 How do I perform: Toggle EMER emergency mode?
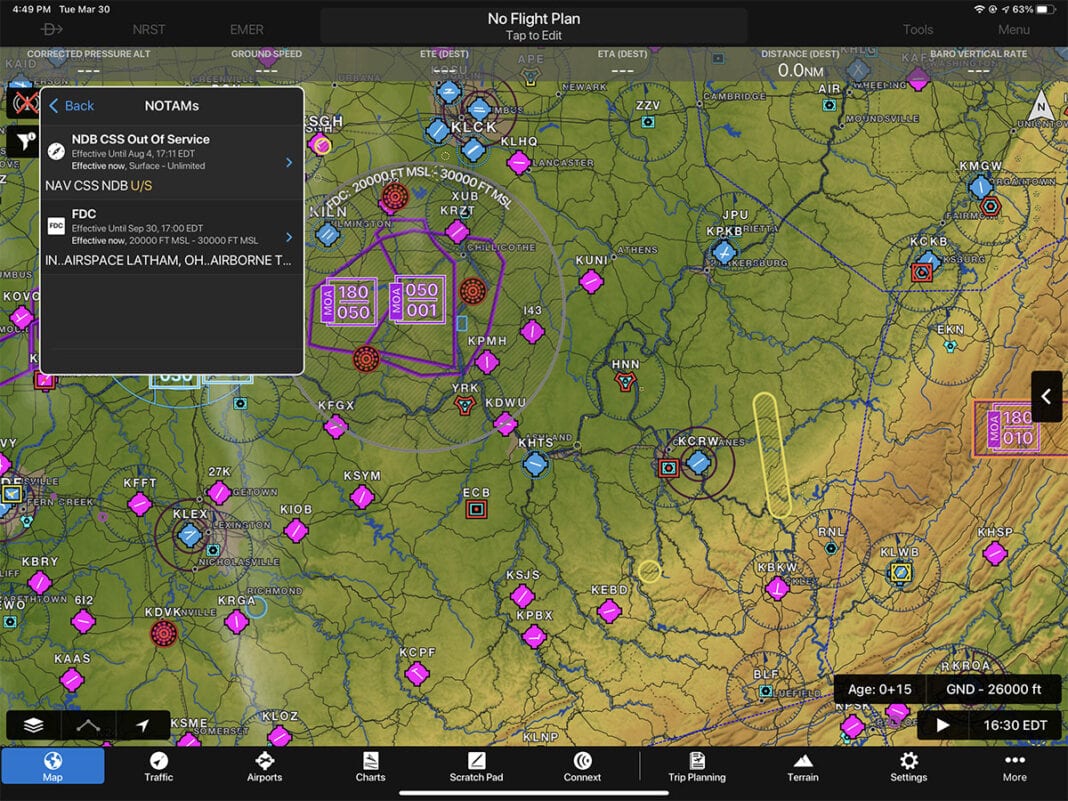(x=245, y=29)
